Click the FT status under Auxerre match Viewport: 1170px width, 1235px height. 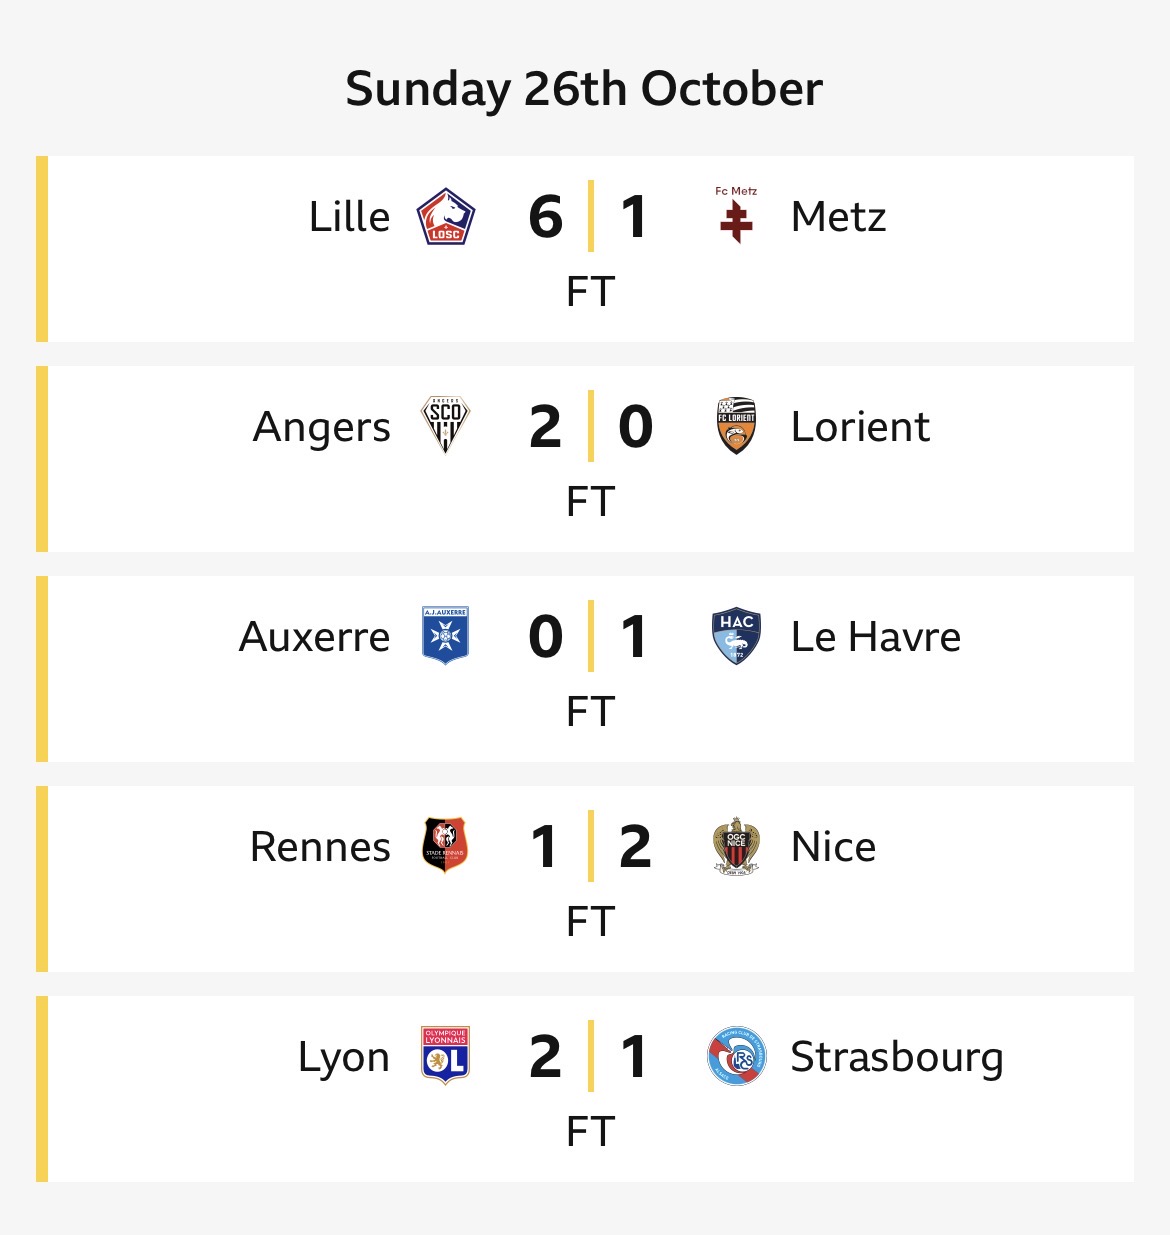pyautogui.click(x=590, y=712)
